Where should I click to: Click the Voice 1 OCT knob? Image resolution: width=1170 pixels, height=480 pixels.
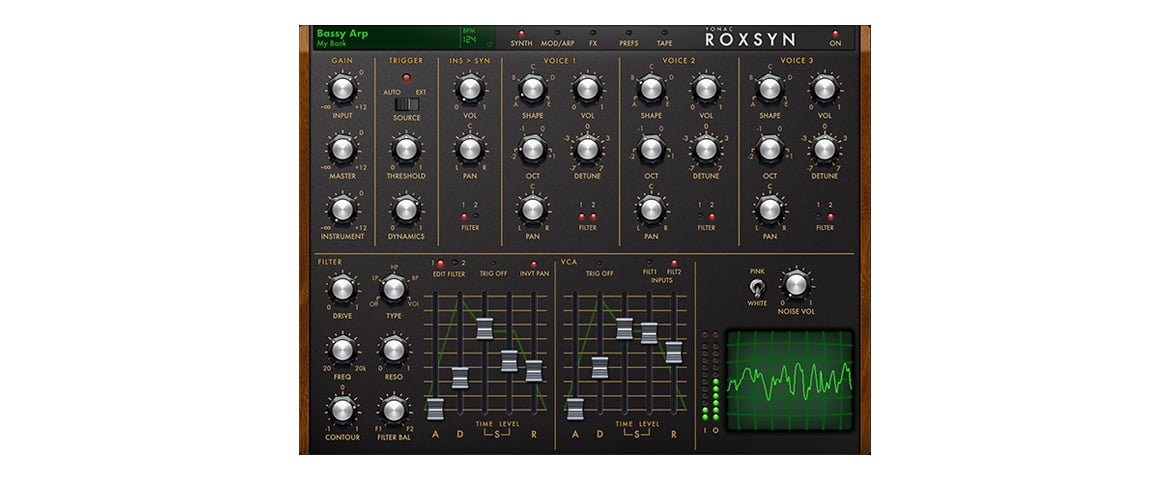[x=533, y=149]
